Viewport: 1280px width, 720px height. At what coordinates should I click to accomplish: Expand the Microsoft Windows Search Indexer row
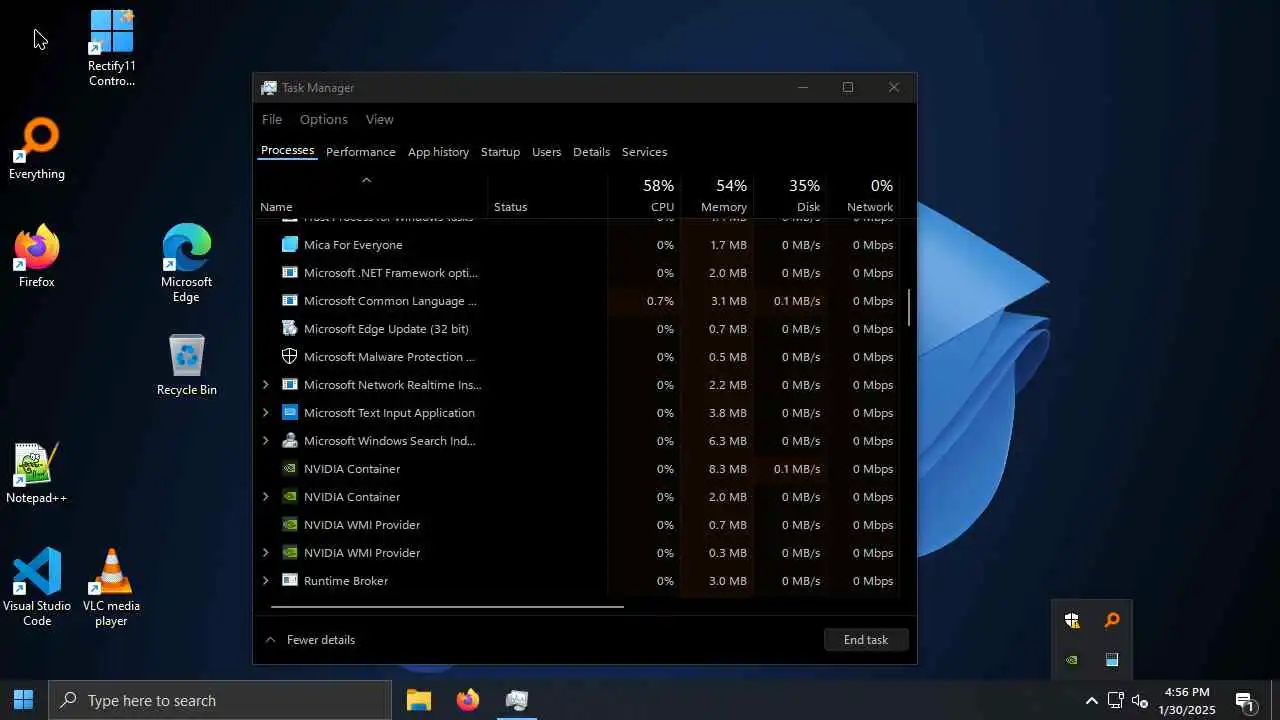coord(265,440)
